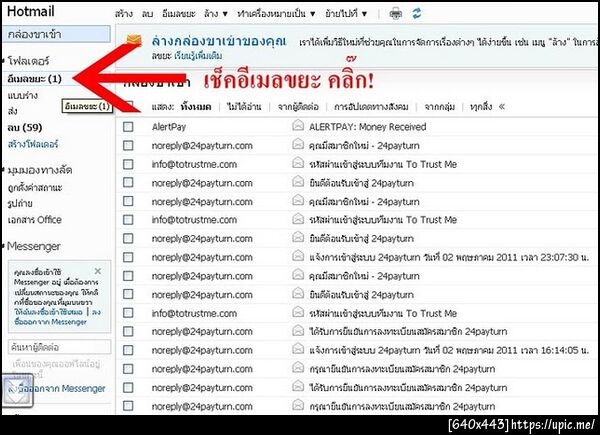Select the checkbox of the topmost info@totrustme.com email
The image size is (600, 435).
coord(128,164)
